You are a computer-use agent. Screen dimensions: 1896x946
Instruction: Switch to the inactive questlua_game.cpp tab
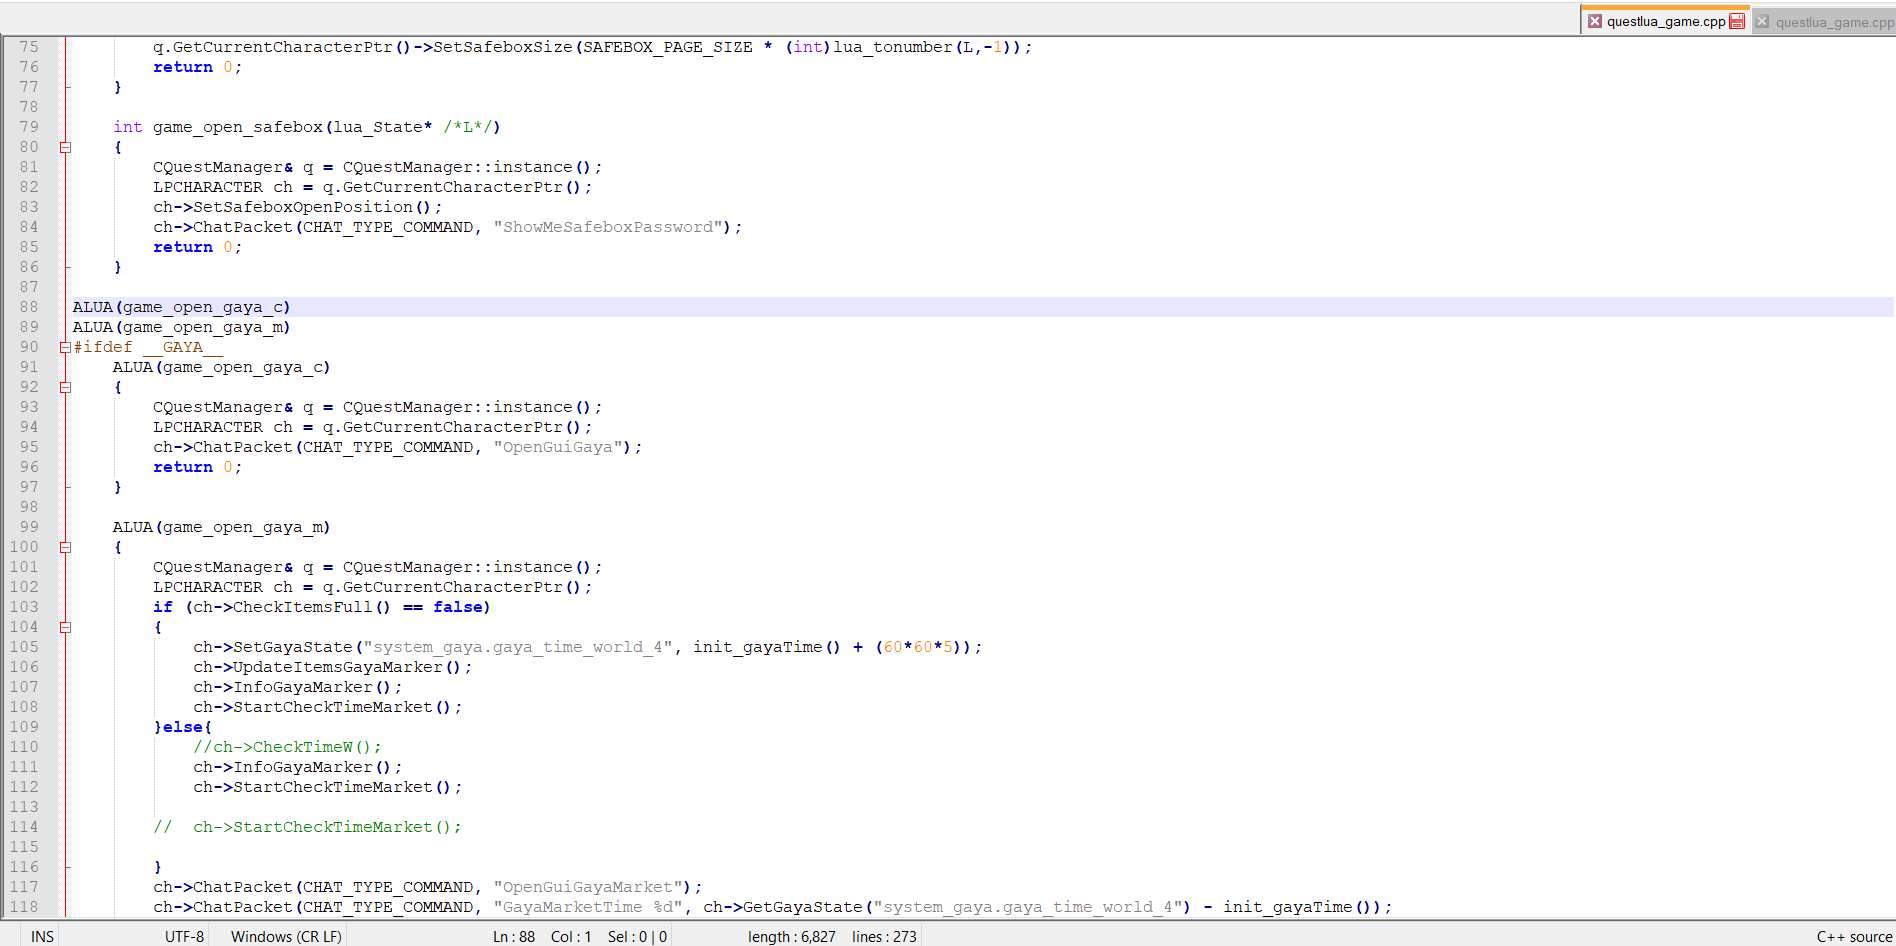[1834, 22]
